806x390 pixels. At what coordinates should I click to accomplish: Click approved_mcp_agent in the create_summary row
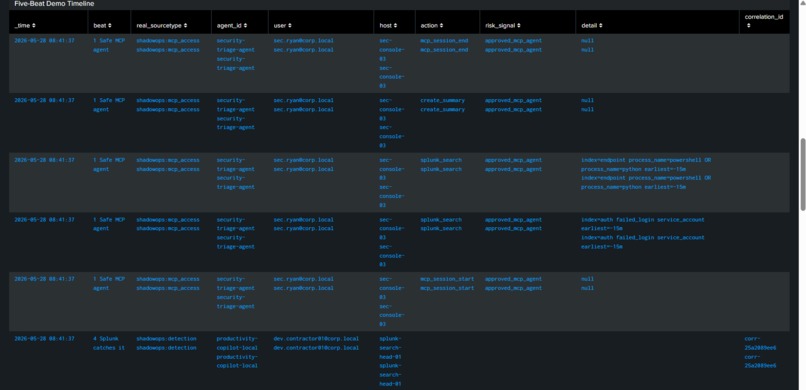tap(513, 105)
